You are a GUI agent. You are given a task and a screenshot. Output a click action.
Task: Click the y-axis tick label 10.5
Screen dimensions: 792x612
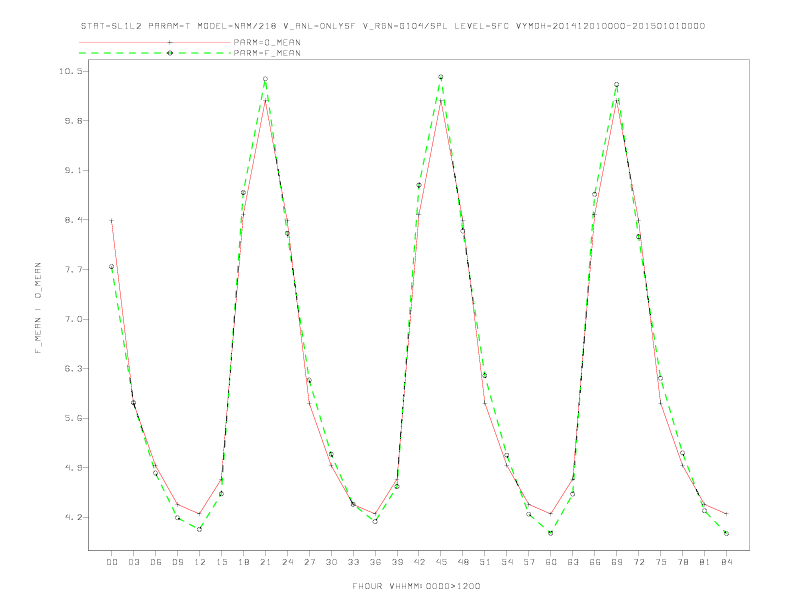point(70,71)
